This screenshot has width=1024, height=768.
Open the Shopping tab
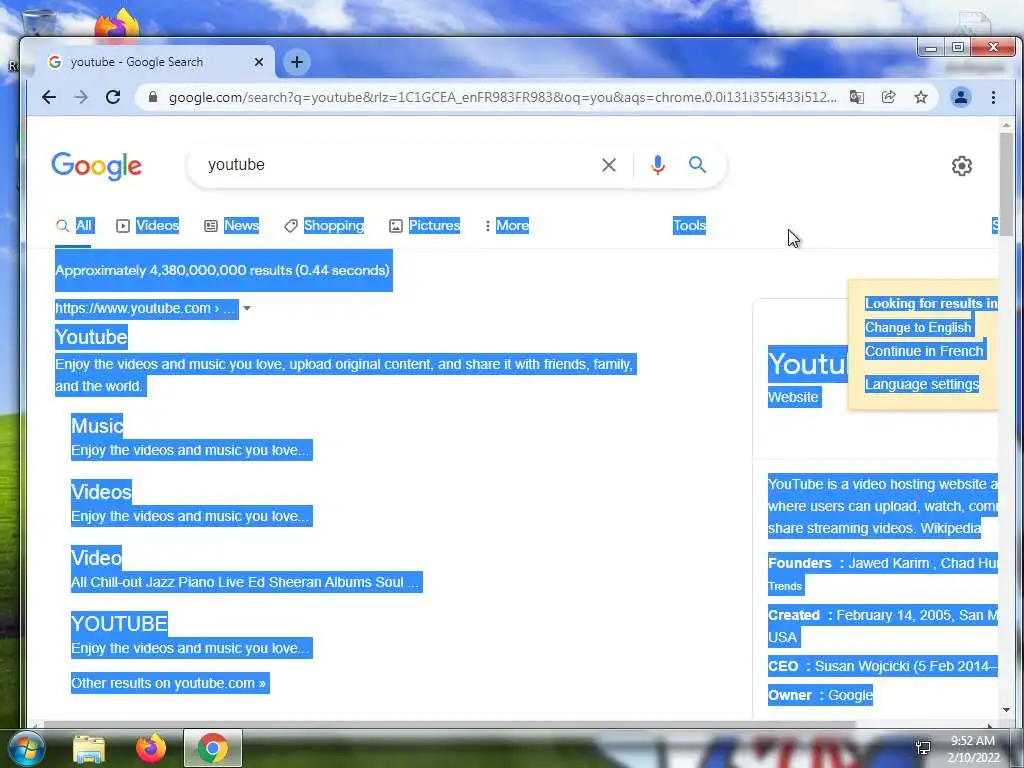325,226
